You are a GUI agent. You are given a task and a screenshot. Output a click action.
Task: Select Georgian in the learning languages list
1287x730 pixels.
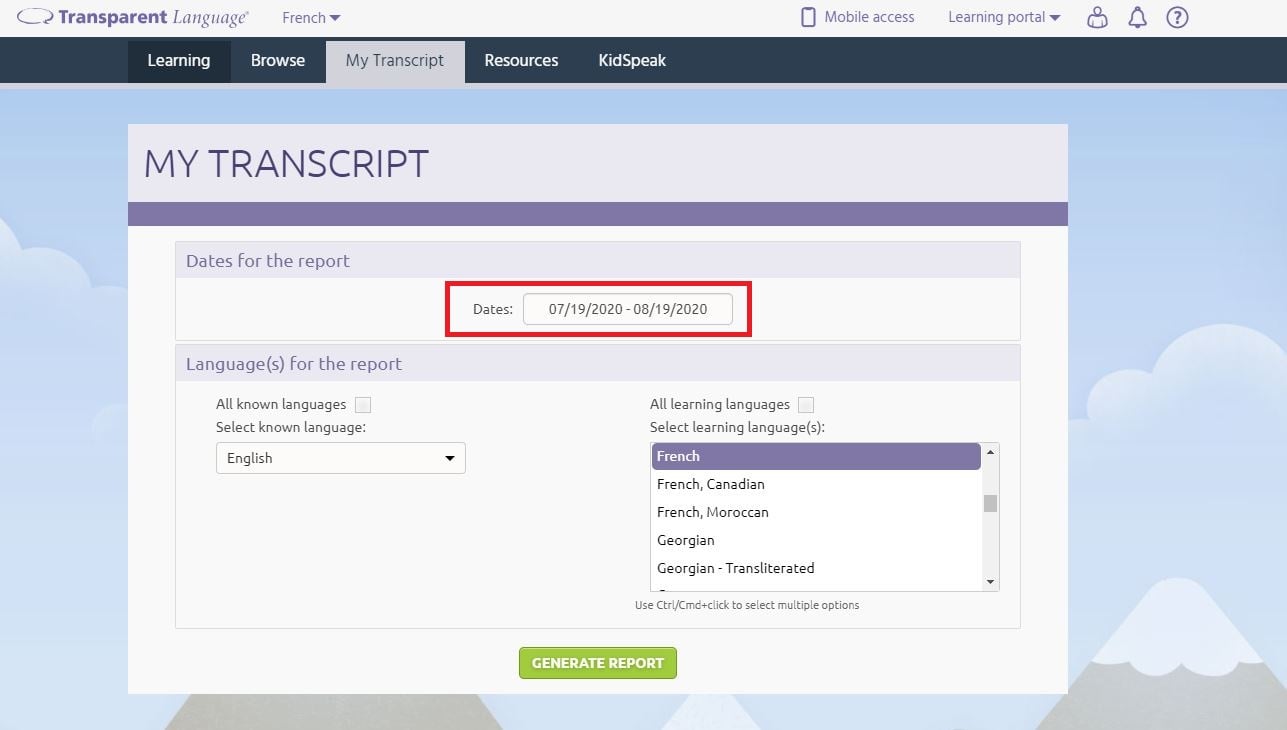tap(686, 540)
